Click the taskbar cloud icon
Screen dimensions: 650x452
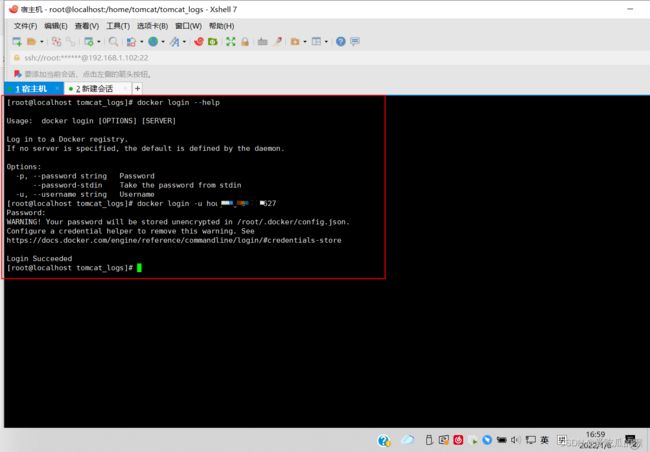tap(407, 440)
